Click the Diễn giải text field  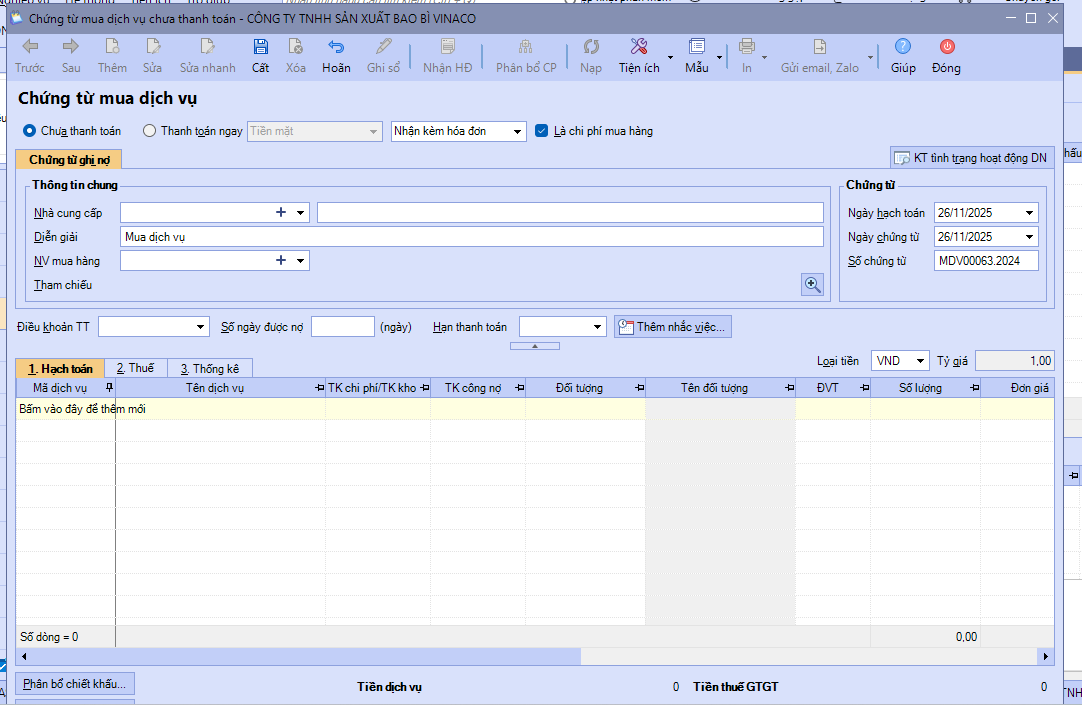[470, 237]
